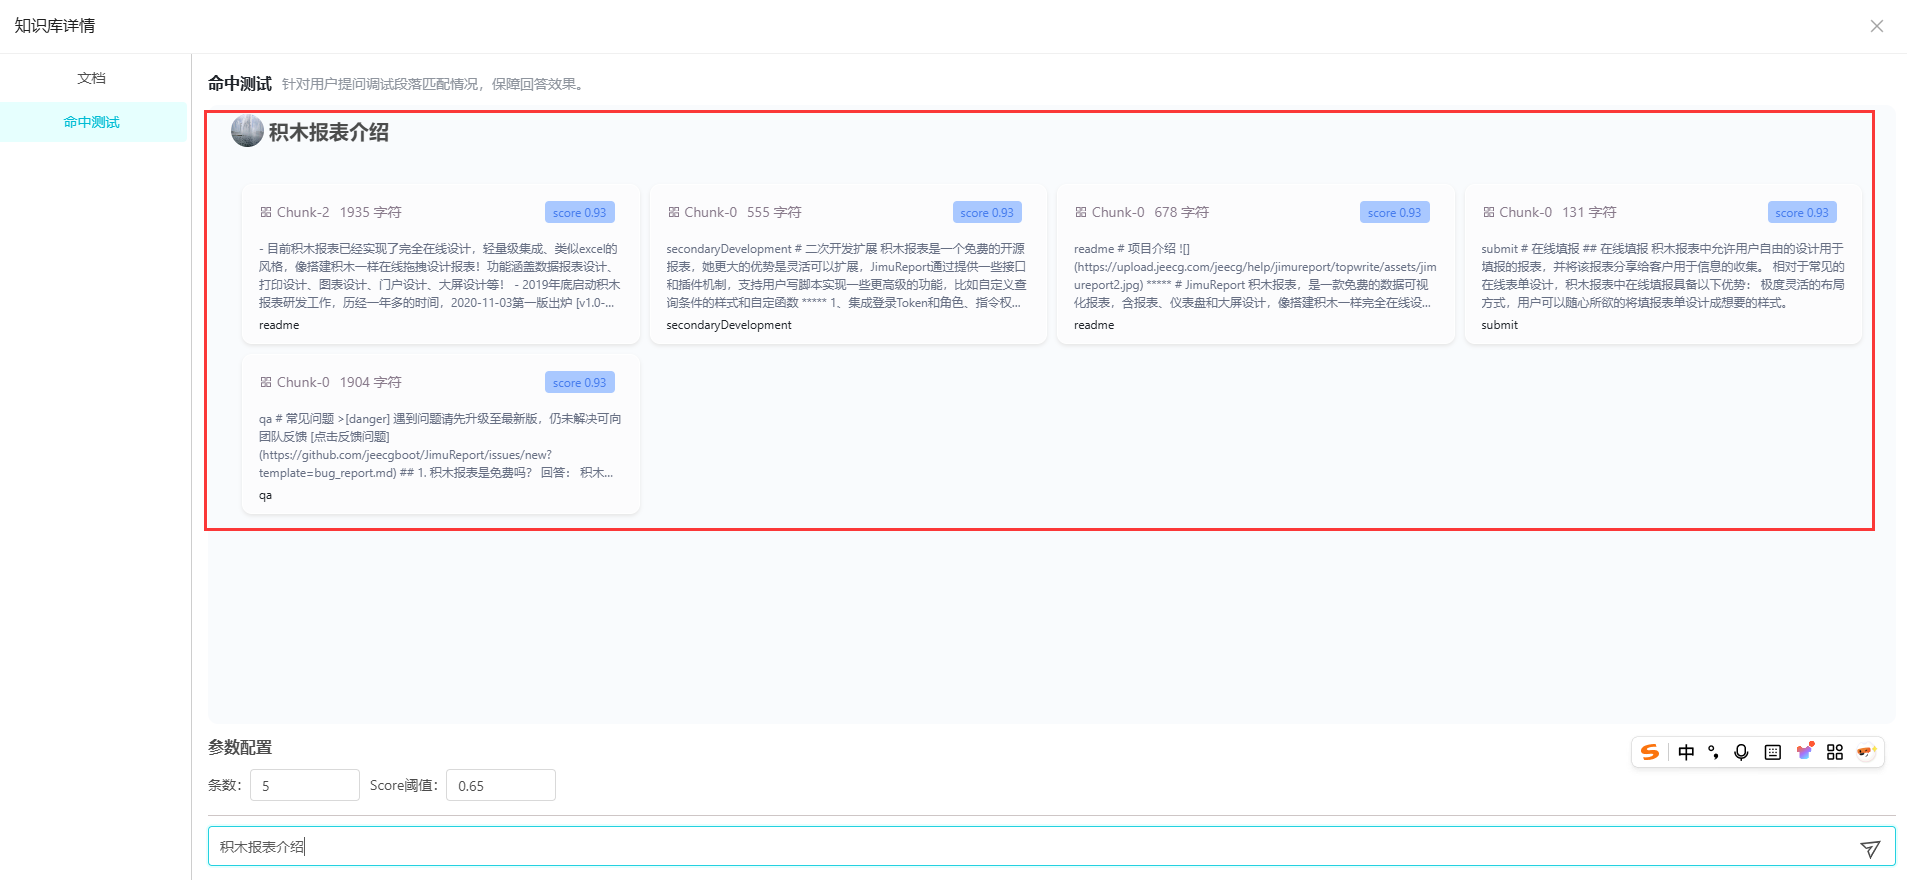Click the IME mascot icon at bar end
The height and width of the screenshot is (880, 1907).
tap(1866, 752)
